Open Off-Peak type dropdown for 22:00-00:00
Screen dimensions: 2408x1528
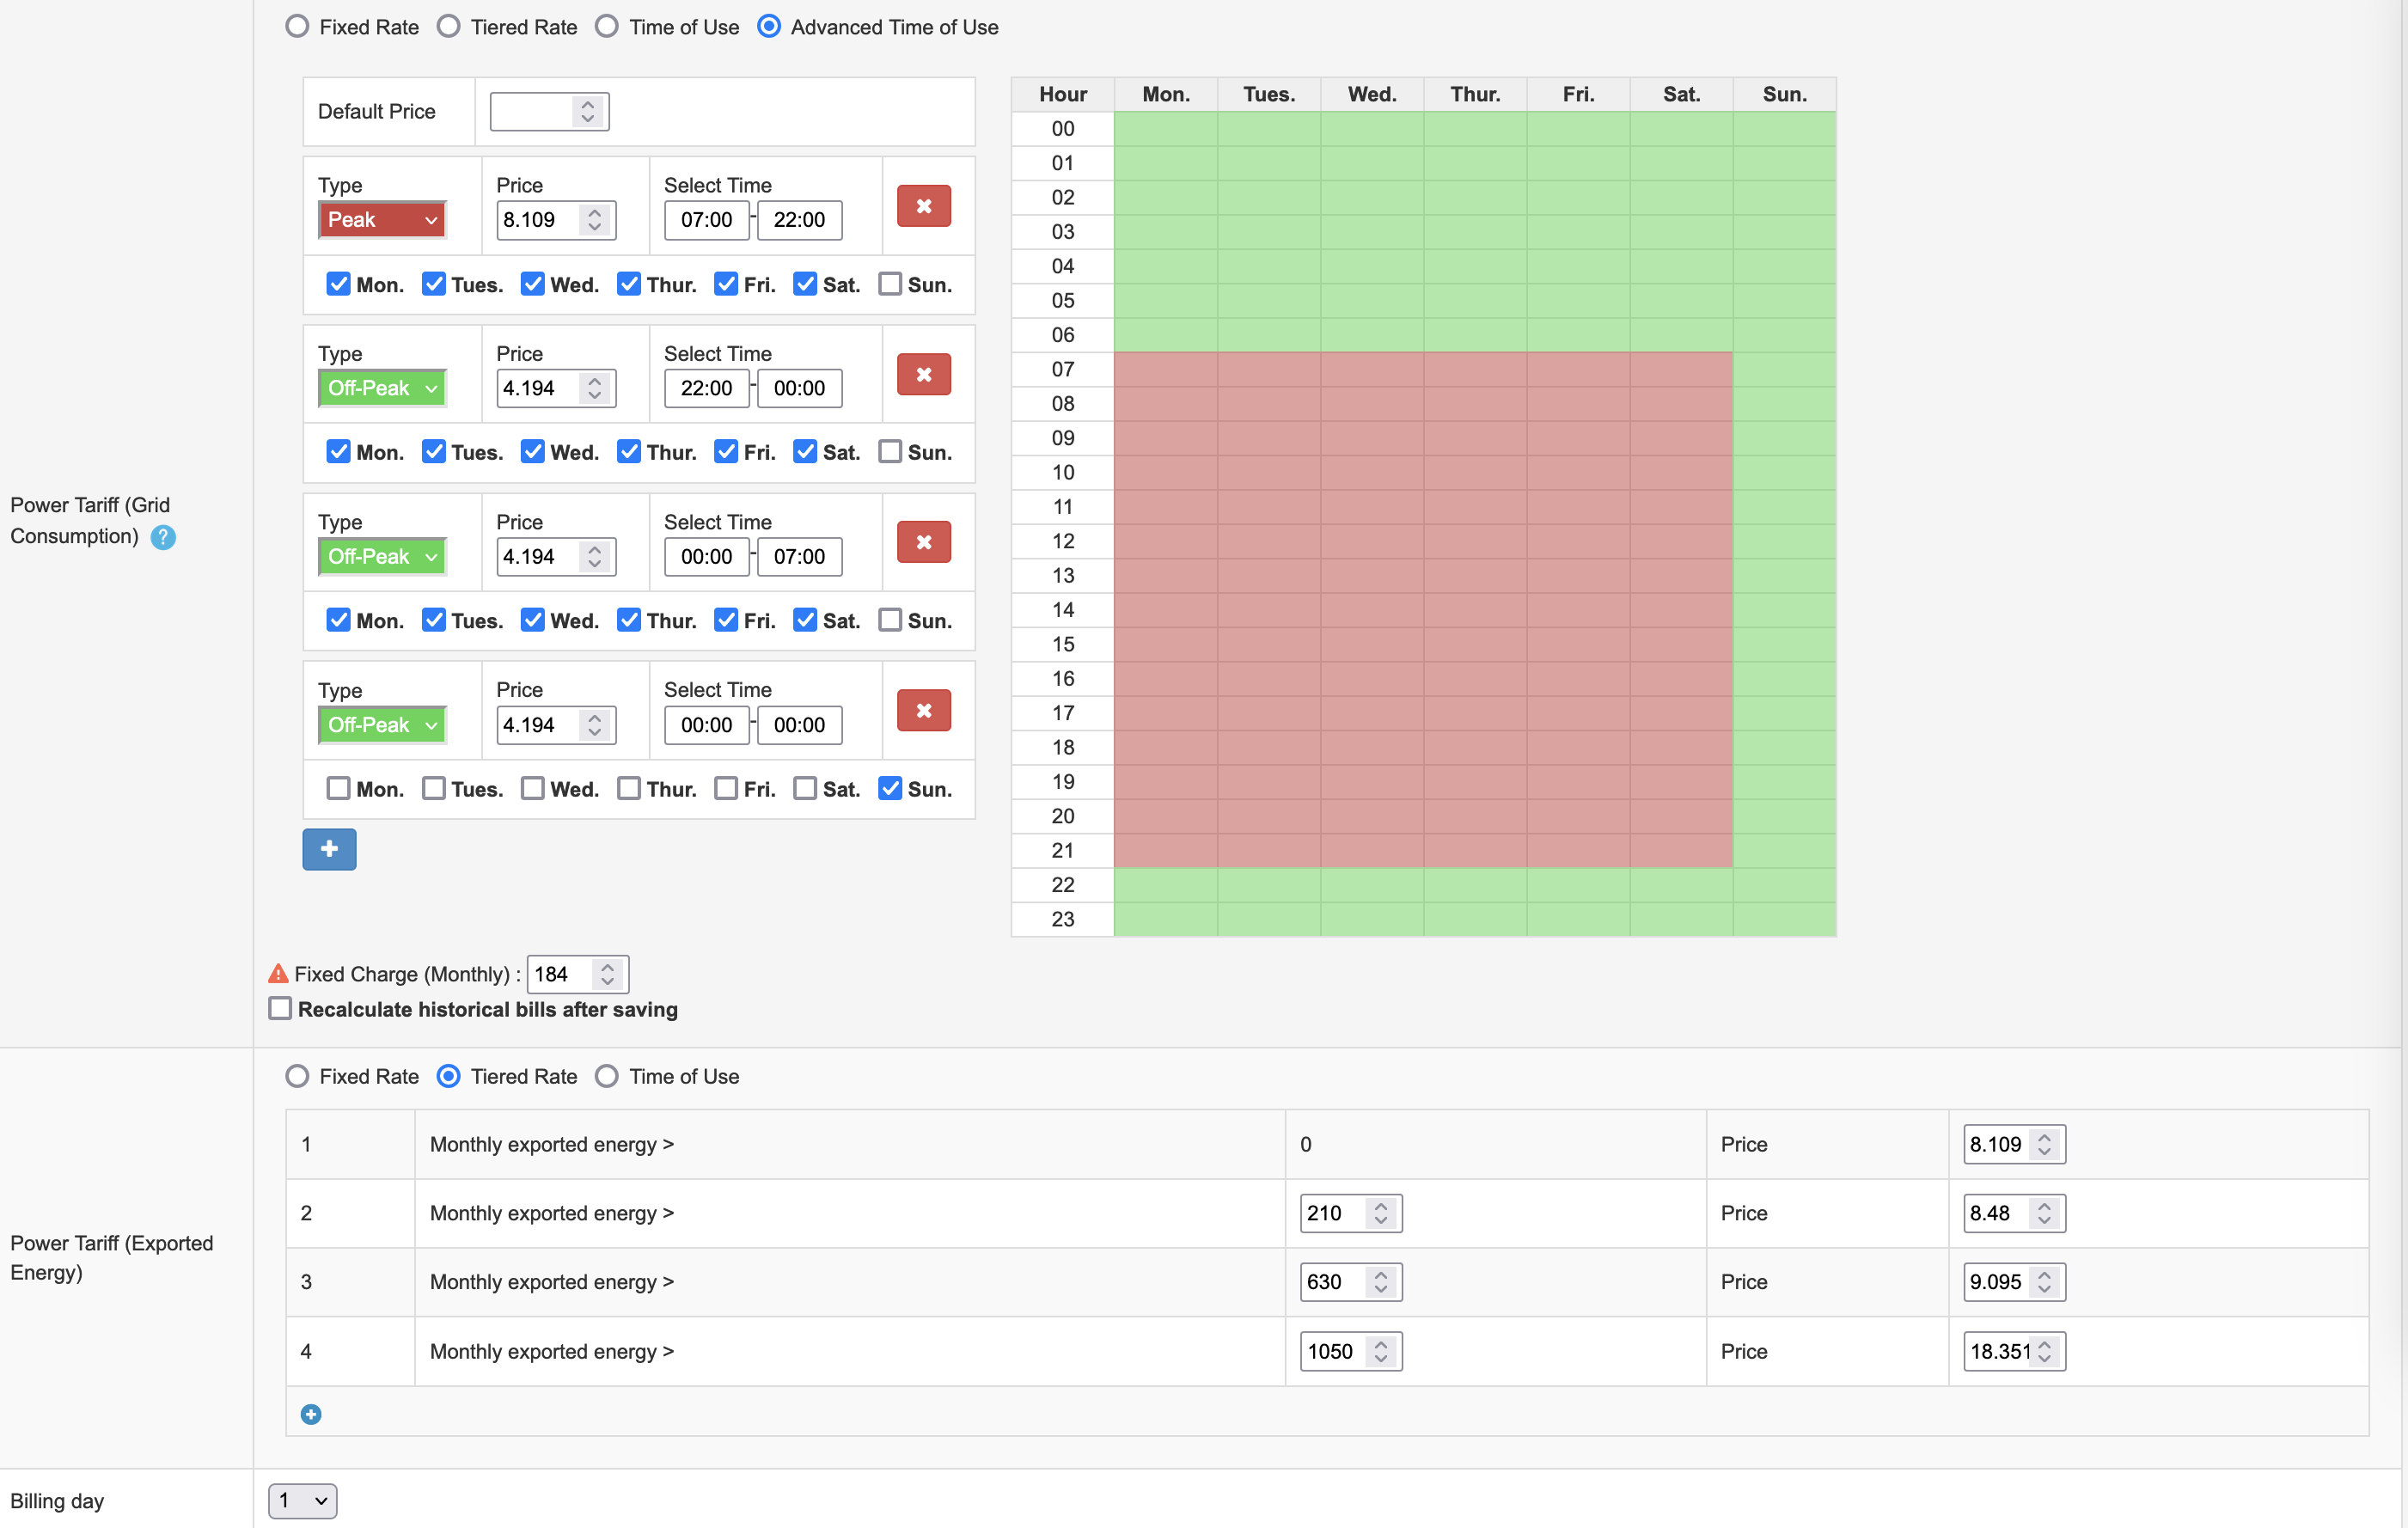(x=382, y=388)
